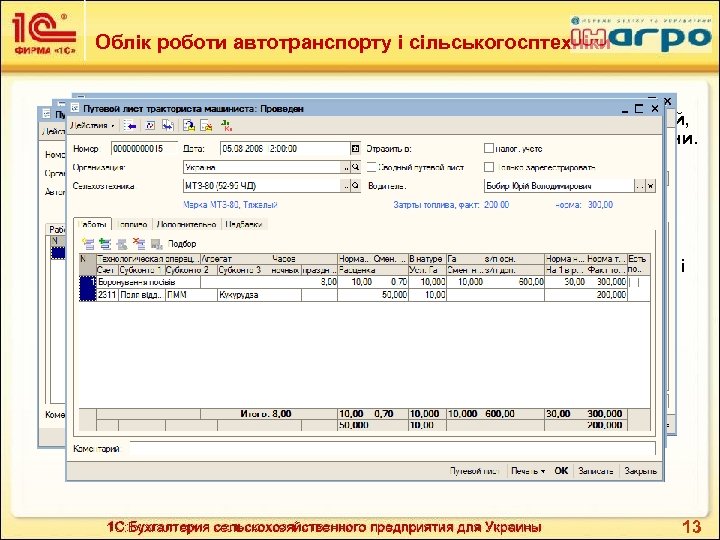Click magnifier icon beside Сельхозтехника field

(x=355, y=186)
